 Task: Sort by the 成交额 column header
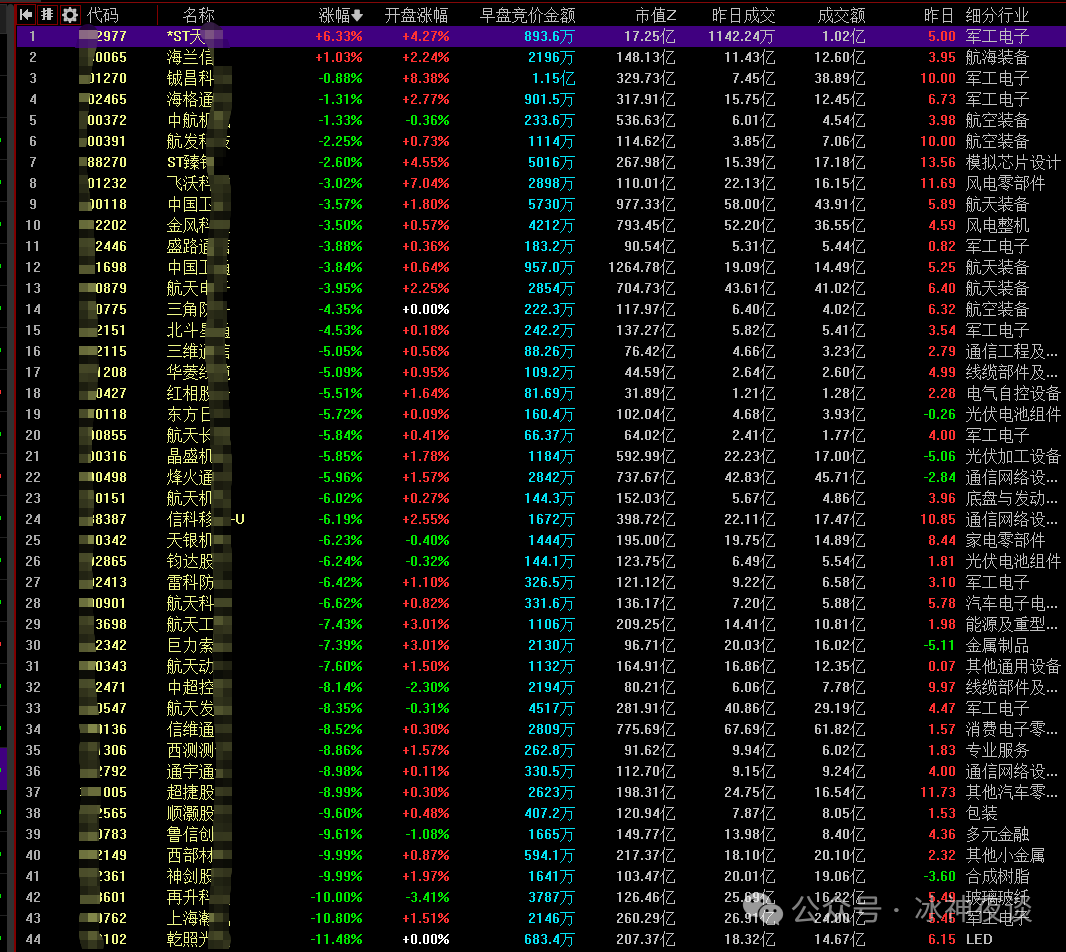click(841, 15)
